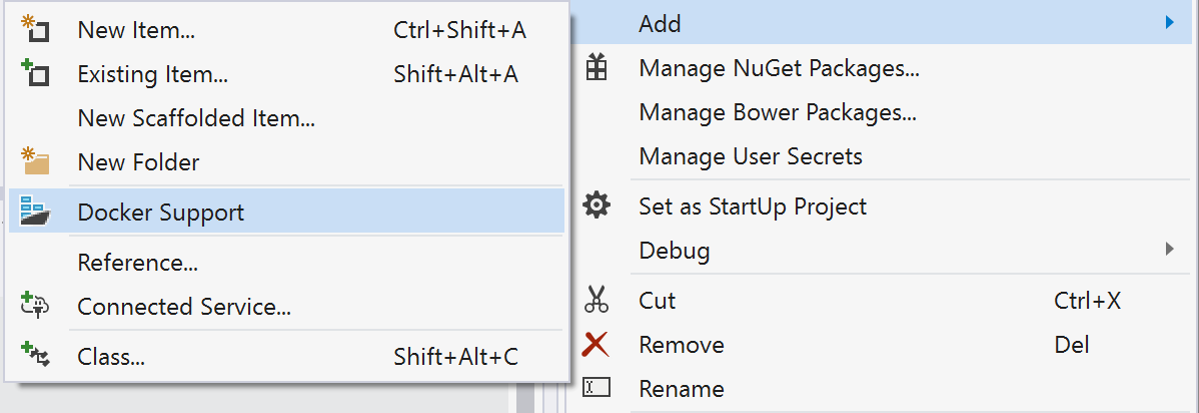Viewport: 1199px width, 413px height.
Task: Expand the Debug submenu arrow
Action: click(1169, 249)
